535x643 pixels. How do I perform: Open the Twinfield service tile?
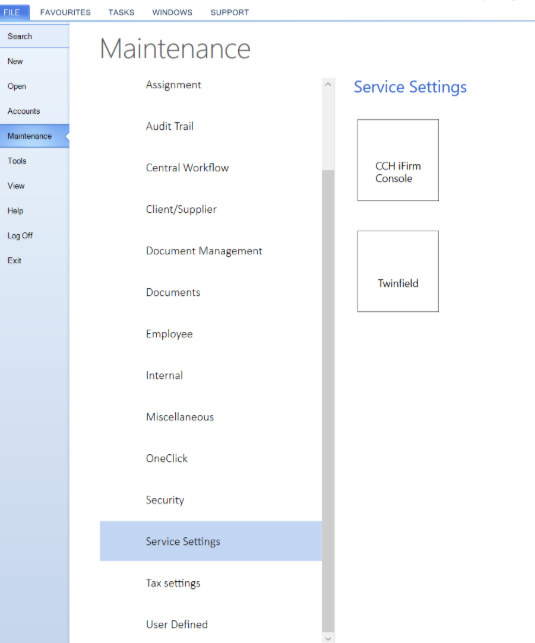[398, 271]
